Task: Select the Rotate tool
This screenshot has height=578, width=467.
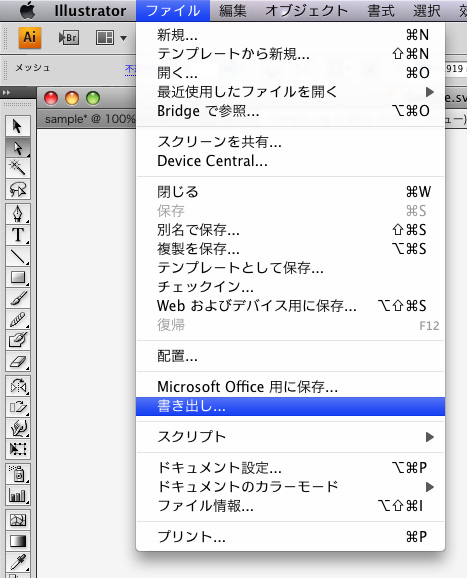Action: (x=17, y=386)
